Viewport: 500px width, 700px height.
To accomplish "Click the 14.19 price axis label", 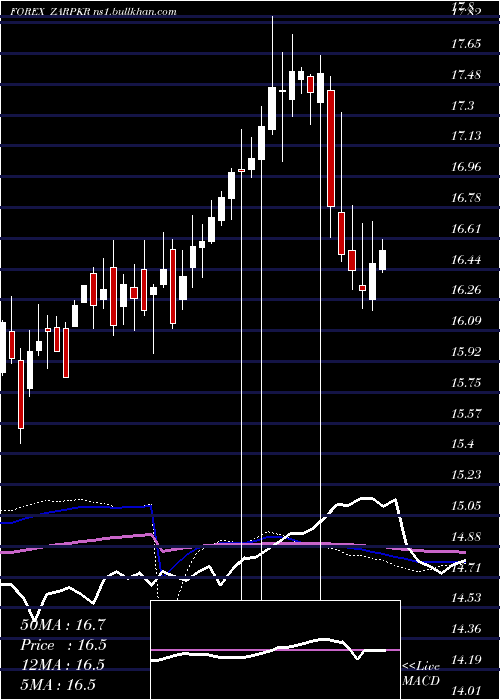I will (x=466, y=660).
